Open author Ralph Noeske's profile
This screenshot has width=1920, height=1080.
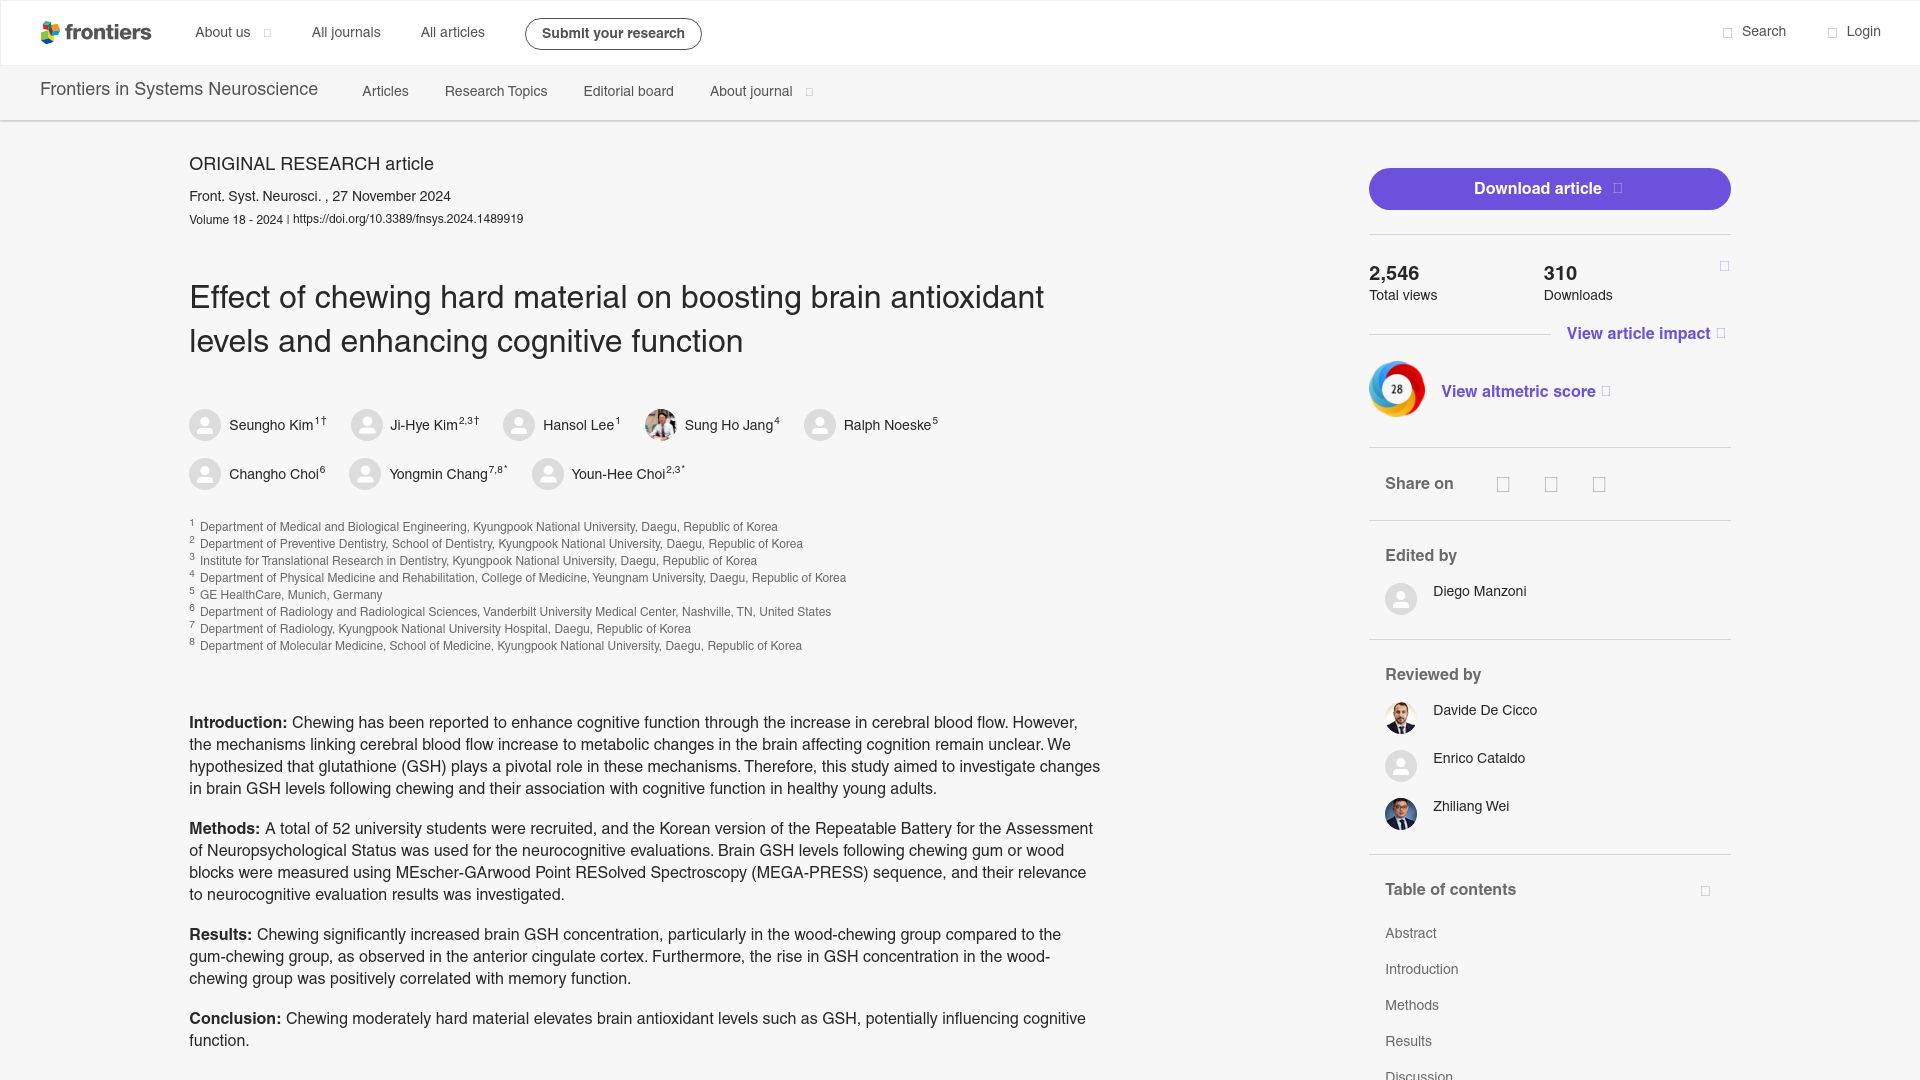pos(887,426)
